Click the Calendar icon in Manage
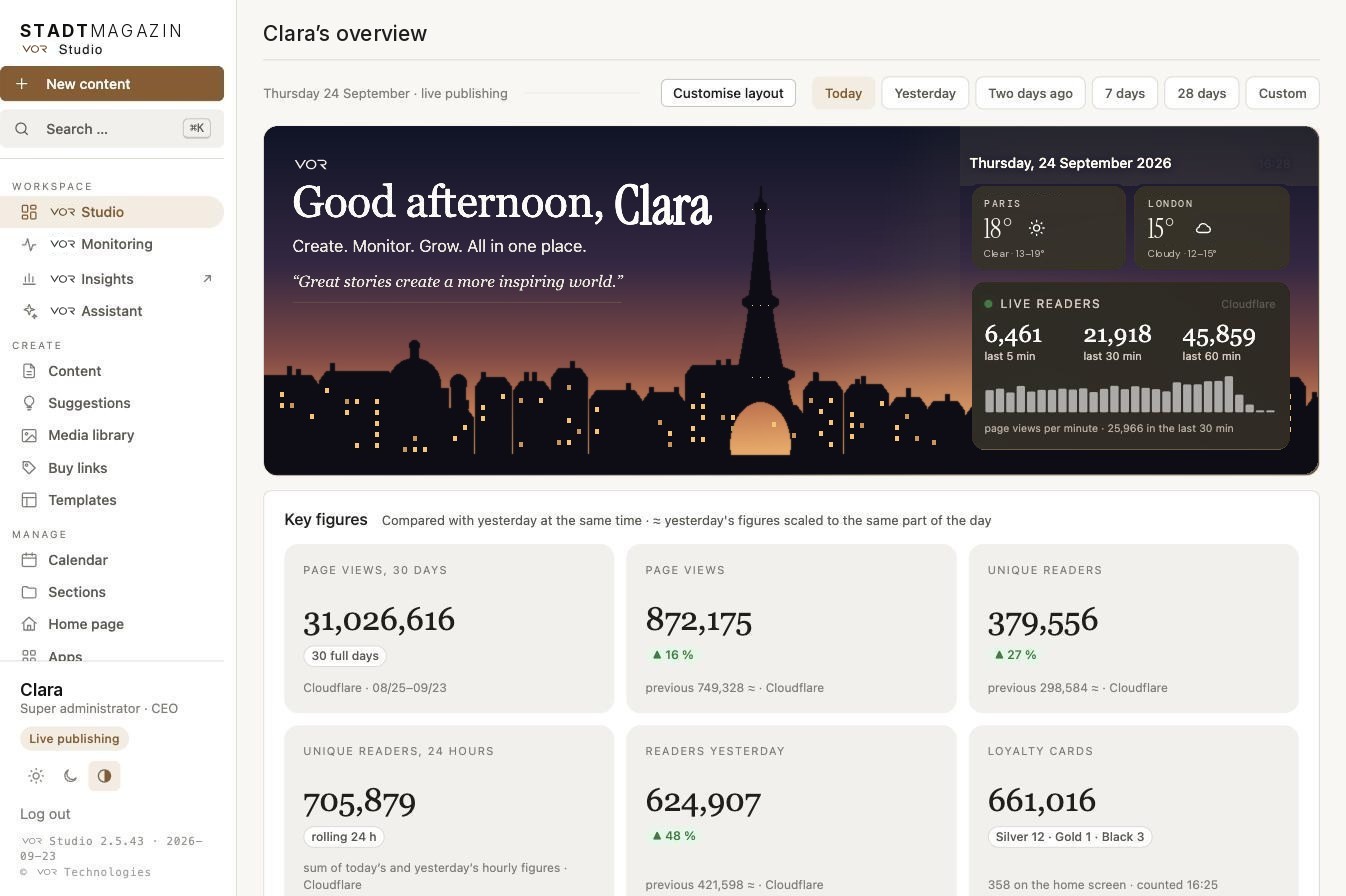This screenshot has height=896, width=1346. point(29,560)
